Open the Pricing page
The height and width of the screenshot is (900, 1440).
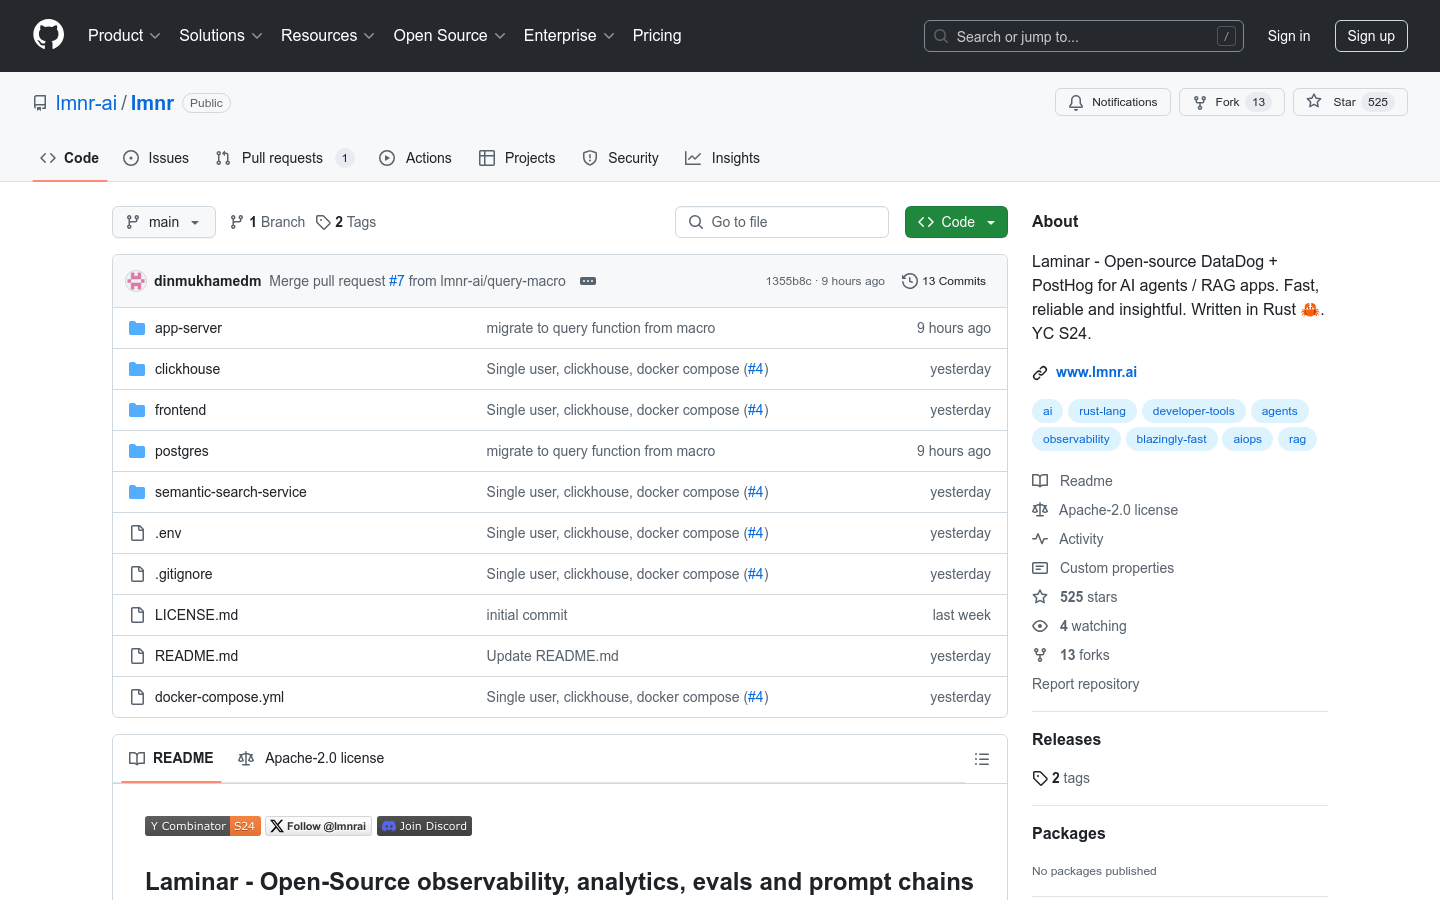(x=657, y=35)
